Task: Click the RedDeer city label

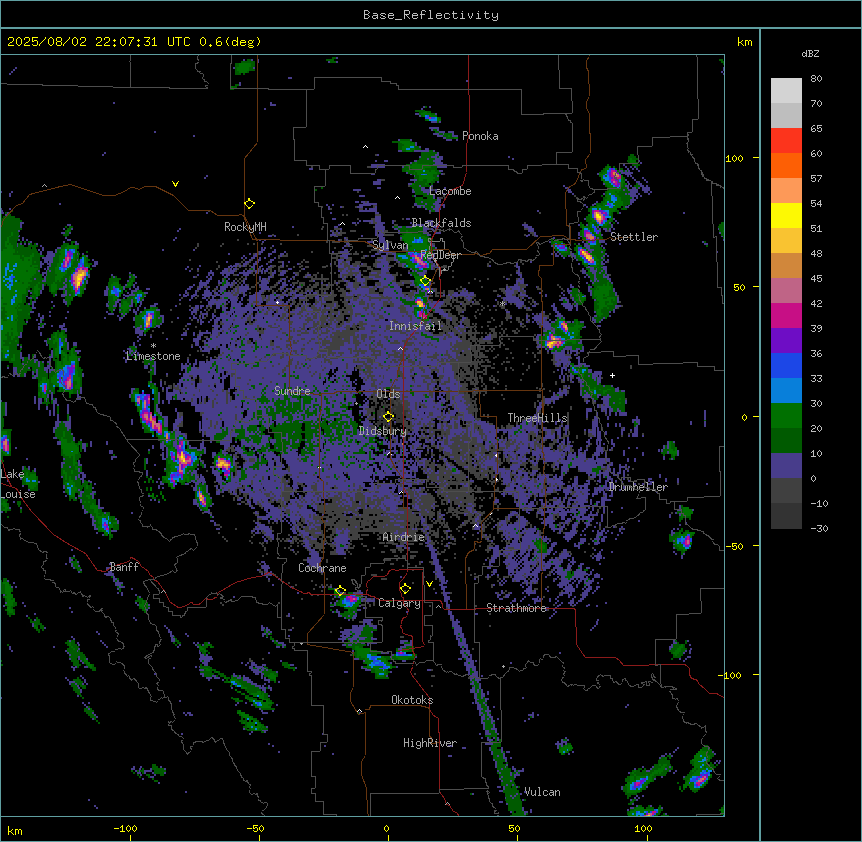Action: [x=440, y=255]
